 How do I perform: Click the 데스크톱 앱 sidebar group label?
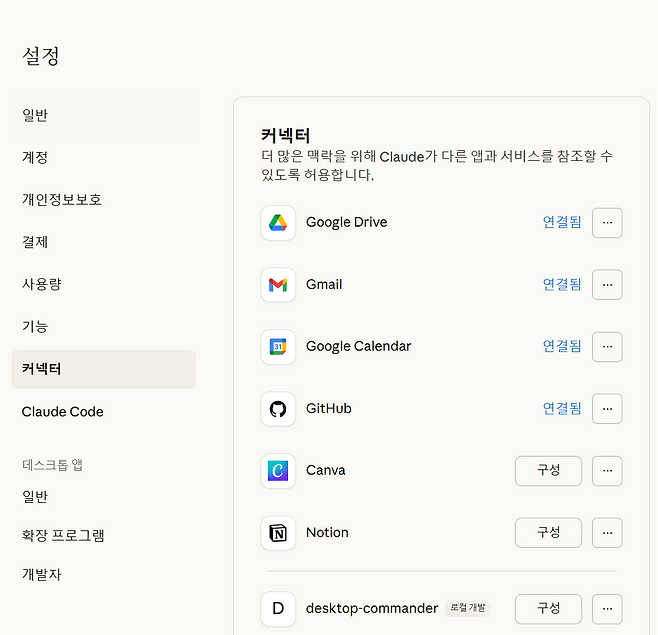52,465
